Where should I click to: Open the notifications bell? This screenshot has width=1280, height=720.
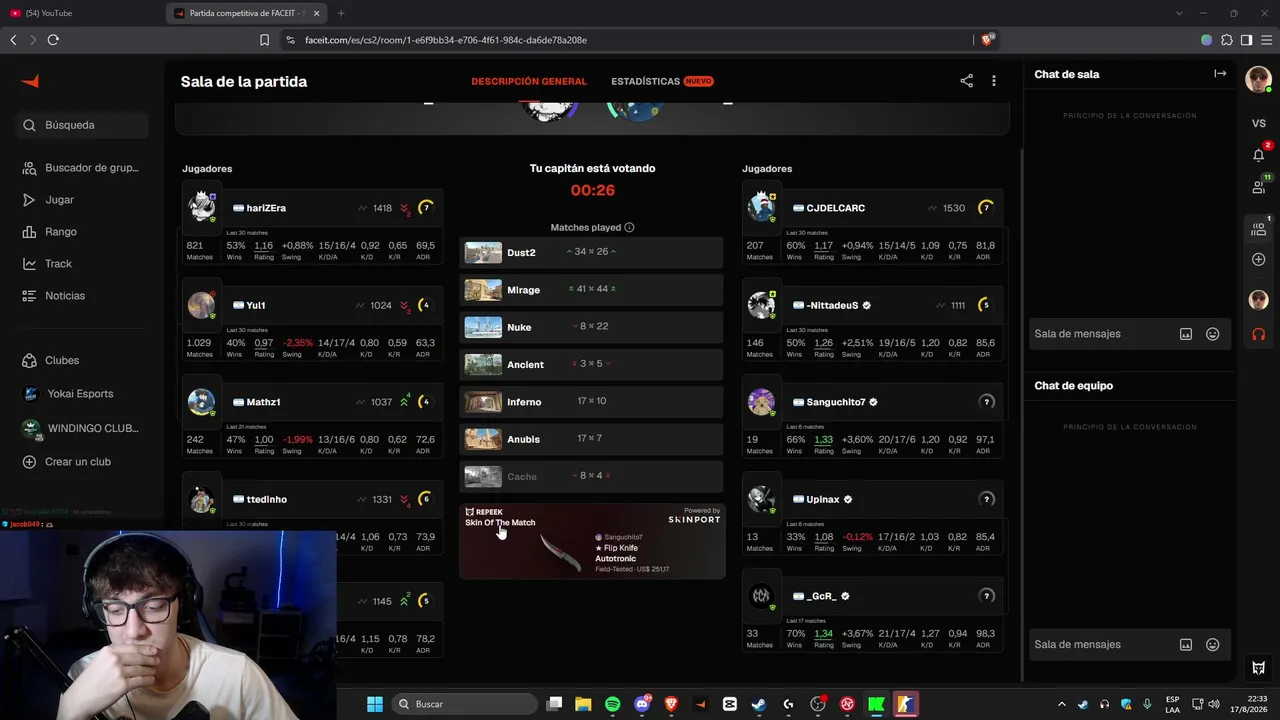pos(1259,155)
